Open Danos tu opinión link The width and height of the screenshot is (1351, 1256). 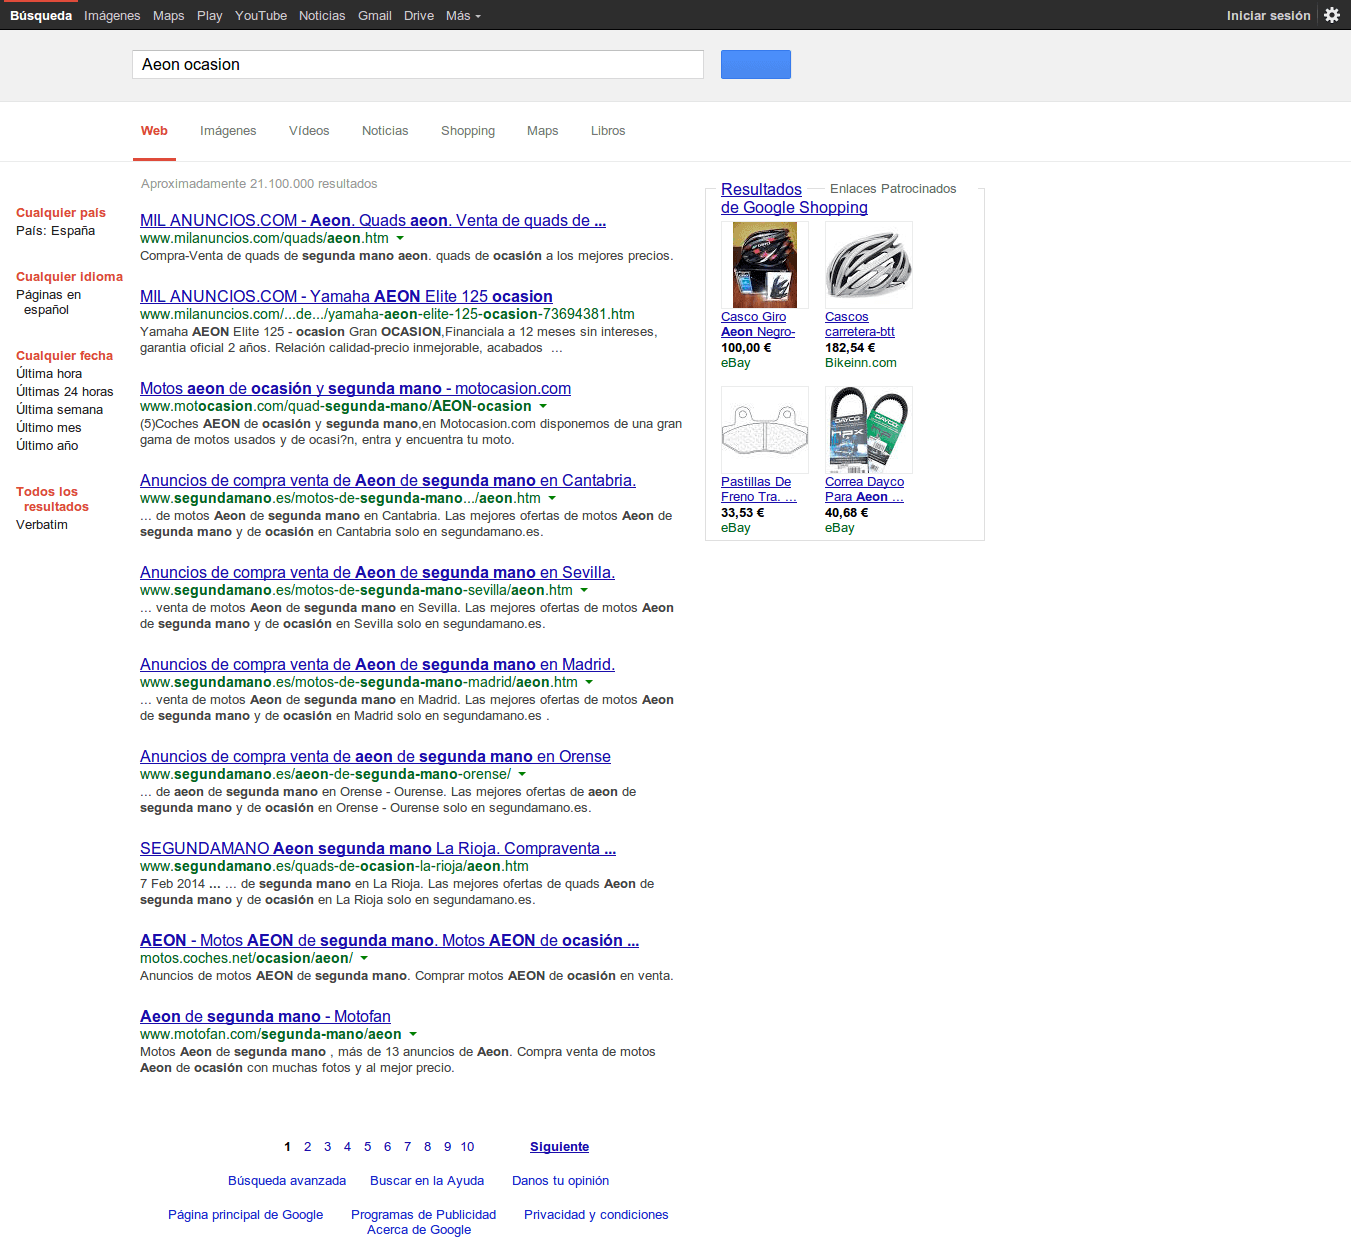point(560,1181)
